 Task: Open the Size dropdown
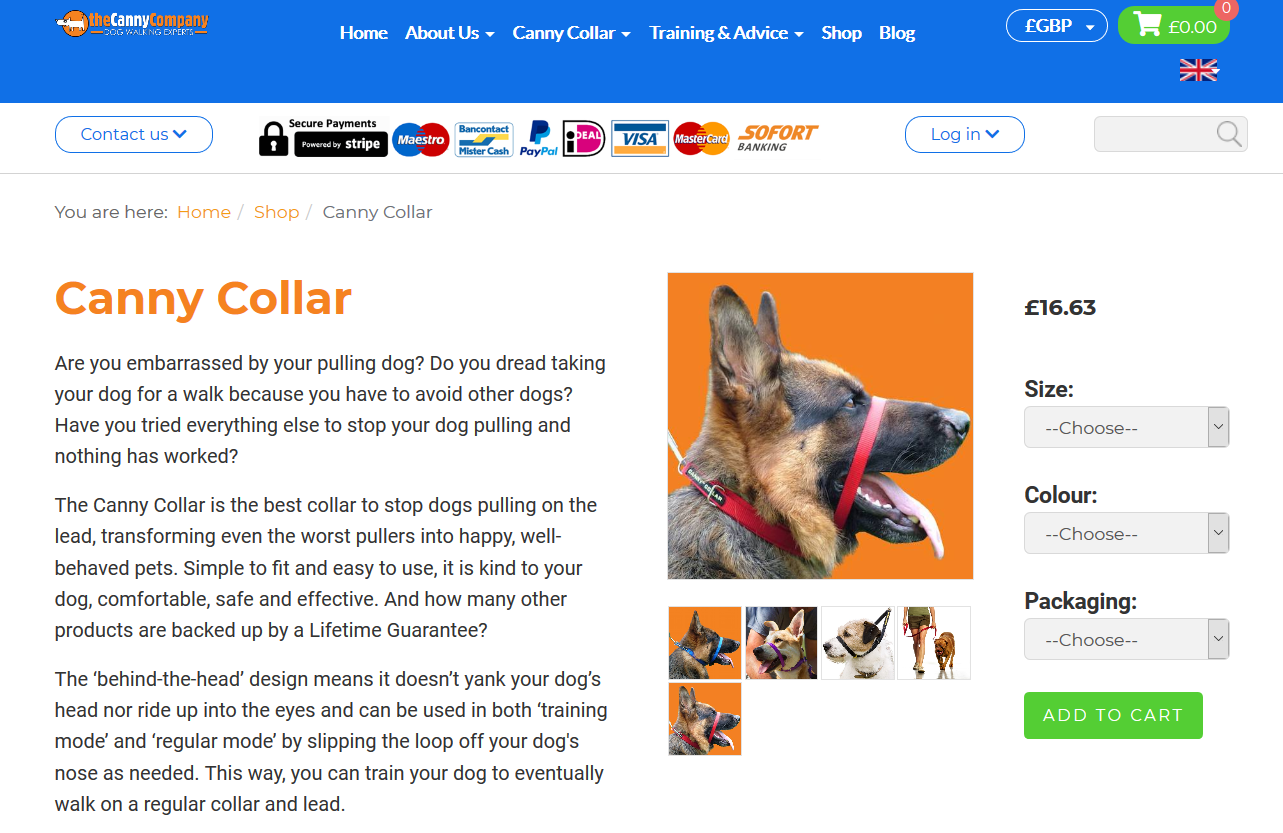1126,428
